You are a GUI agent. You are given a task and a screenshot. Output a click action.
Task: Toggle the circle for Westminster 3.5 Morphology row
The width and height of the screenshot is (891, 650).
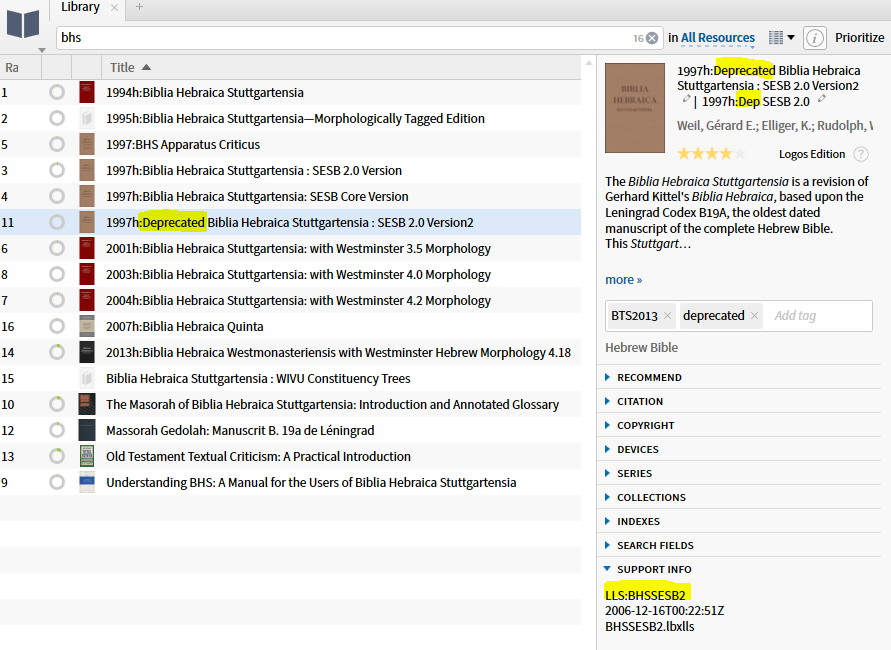[x=57, y=248]
